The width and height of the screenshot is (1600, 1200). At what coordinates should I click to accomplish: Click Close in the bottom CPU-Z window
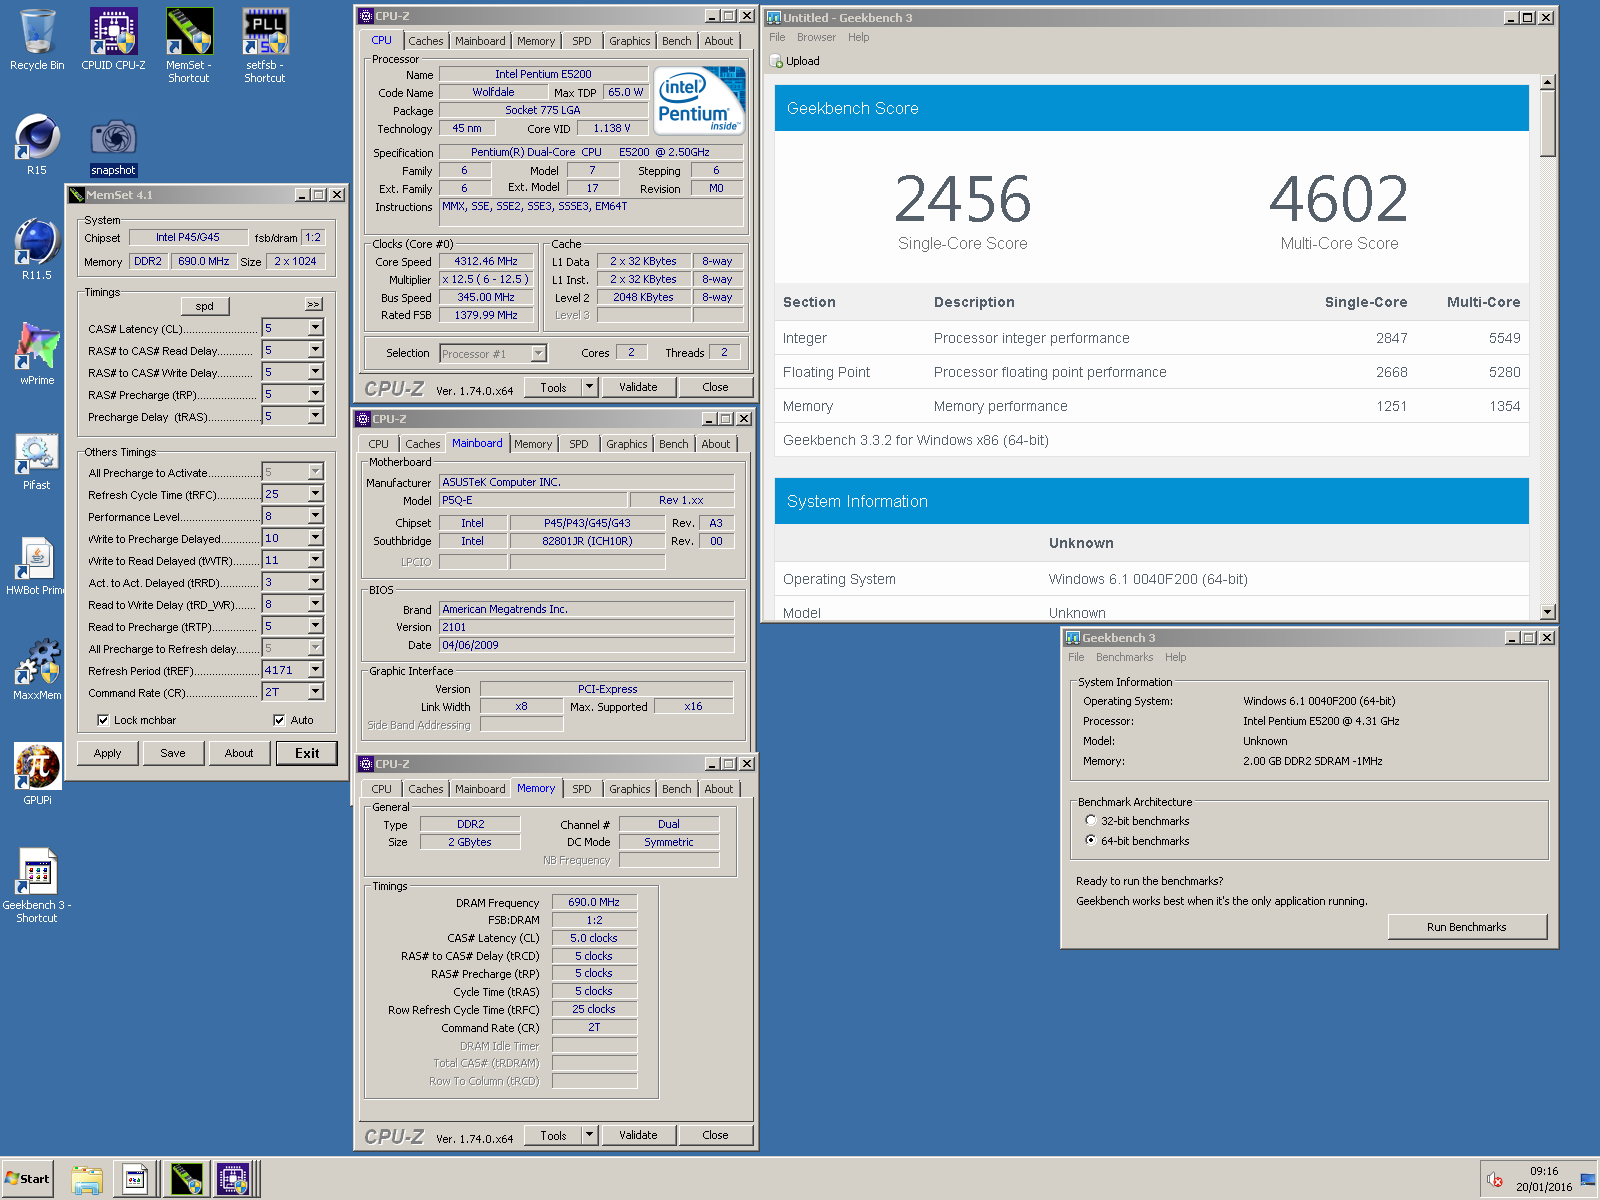715,1135
